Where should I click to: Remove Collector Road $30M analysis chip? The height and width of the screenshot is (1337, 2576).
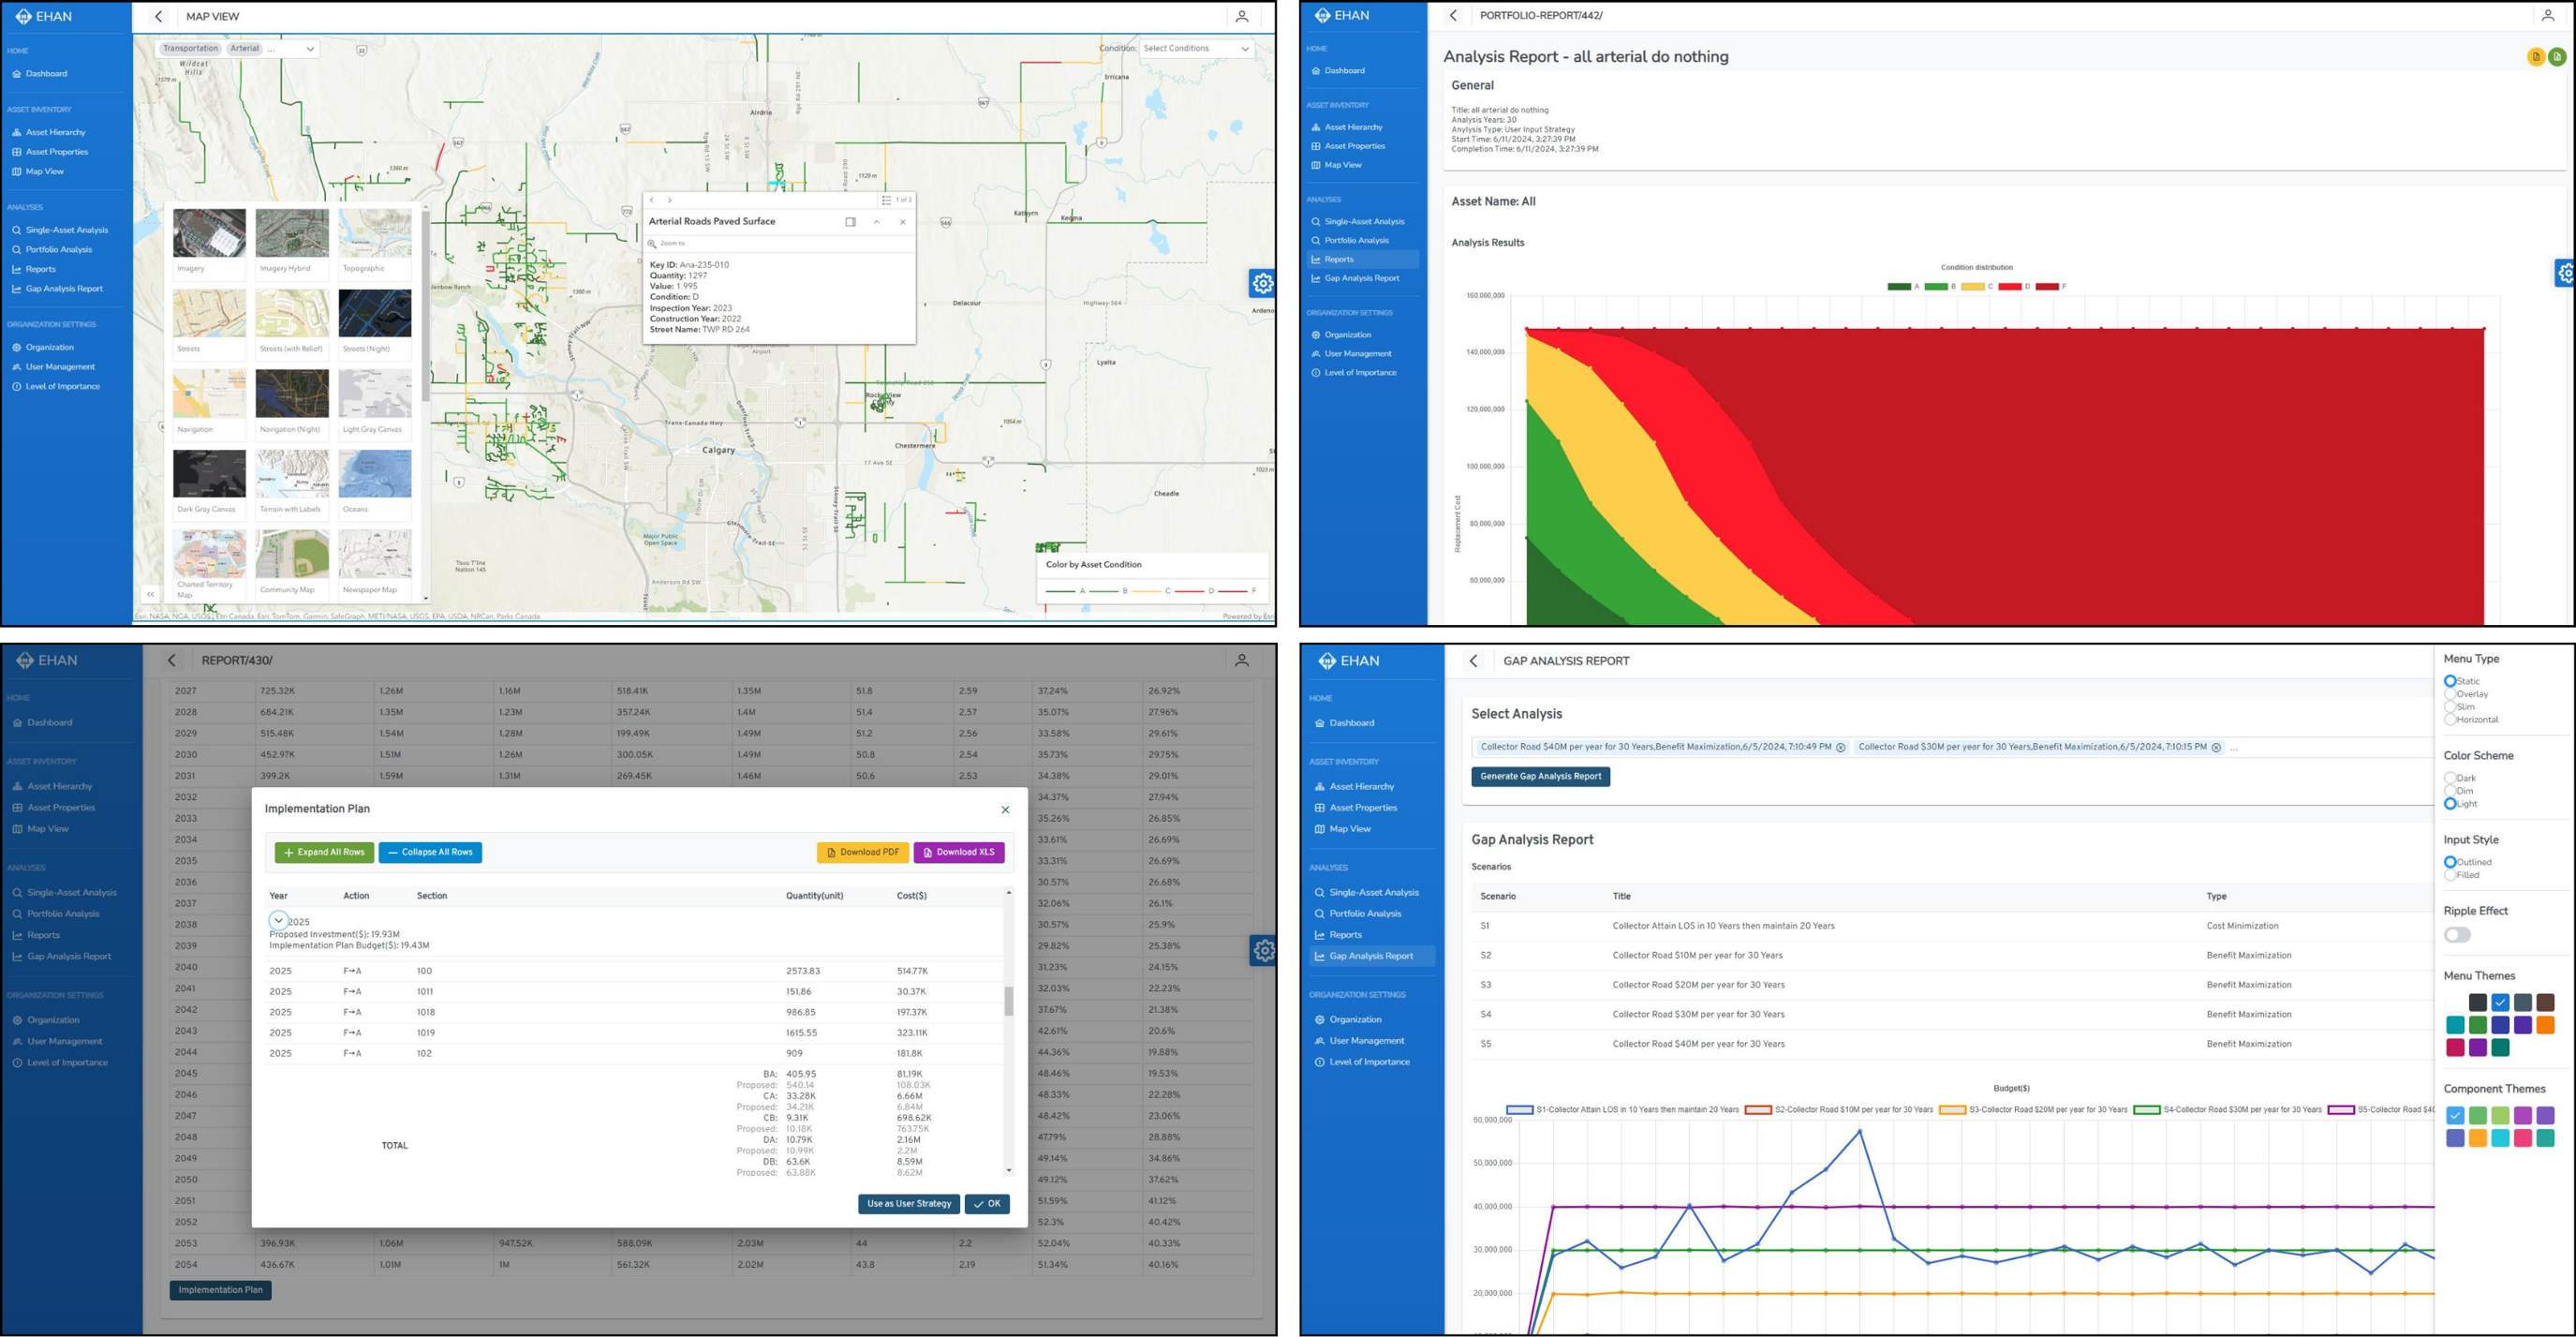(2216, 748)
